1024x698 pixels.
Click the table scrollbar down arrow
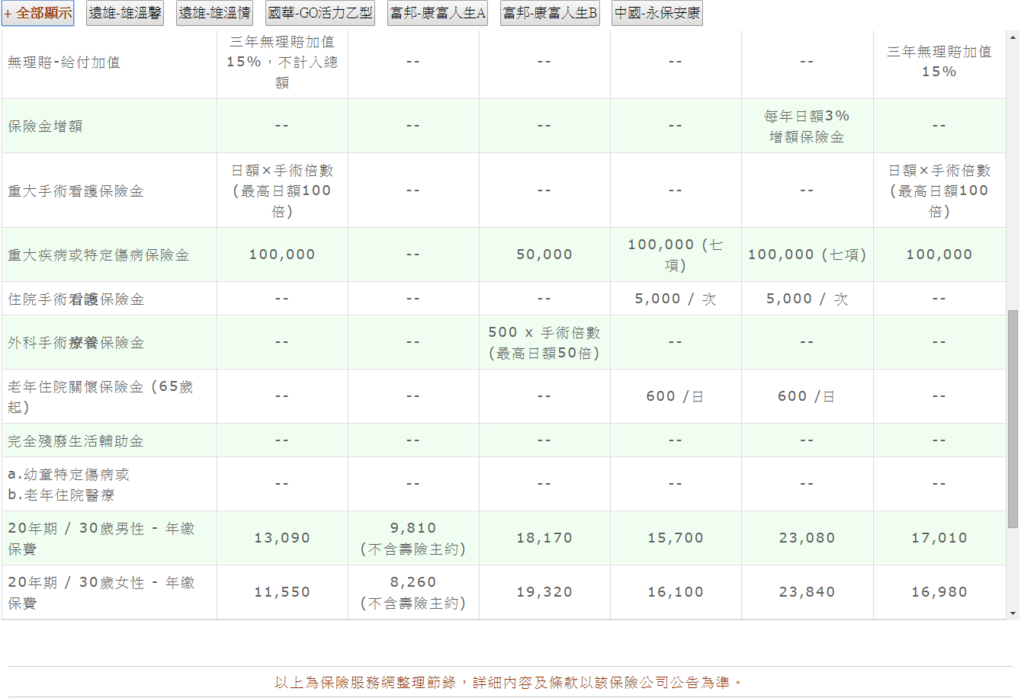point(1013,613)
